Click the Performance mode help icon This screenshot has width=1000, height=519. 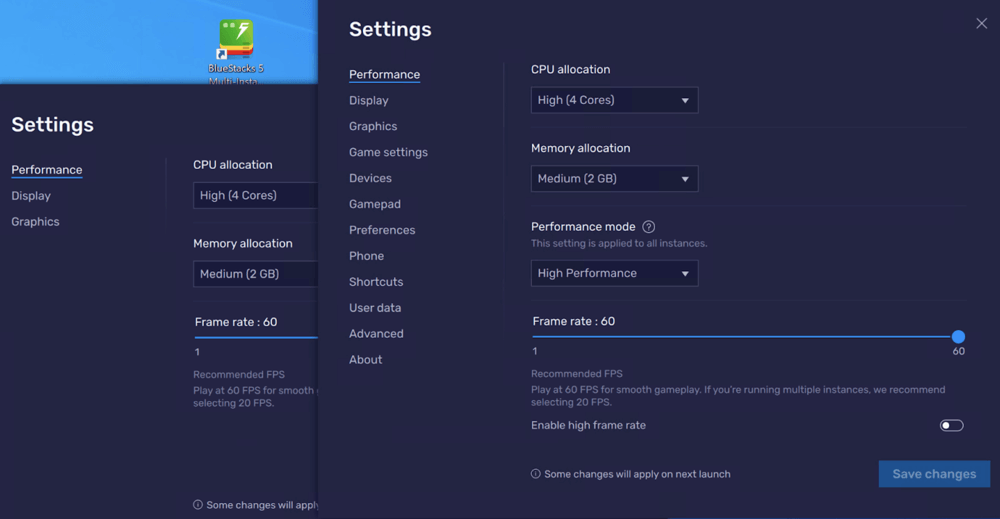649,227
